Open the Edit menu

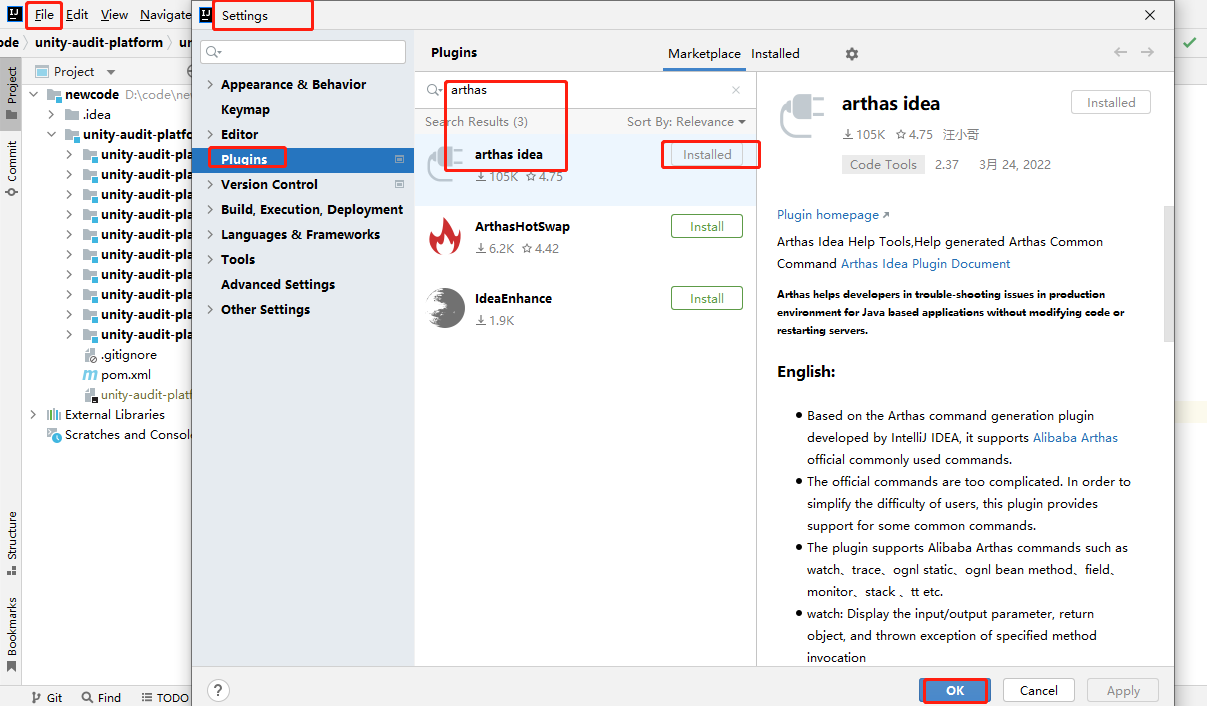(x=77, y=15)
